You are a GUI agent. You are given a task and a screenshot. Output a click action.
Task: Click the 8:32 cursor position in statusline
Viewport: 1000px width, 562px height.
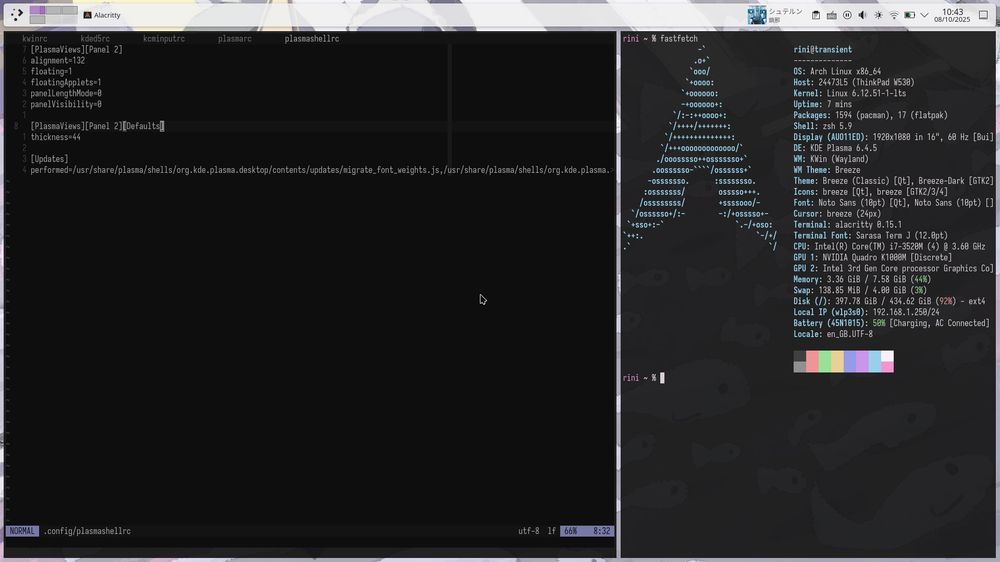[601, 531]
